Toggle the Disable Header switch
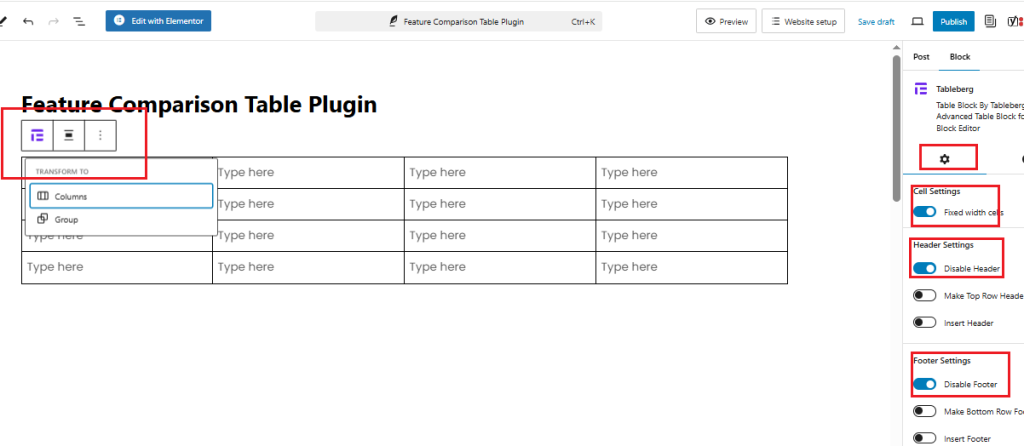Image resolution: width=1024 pixels, height=446 pixels. pyautogui.click(x=924, y=268)
